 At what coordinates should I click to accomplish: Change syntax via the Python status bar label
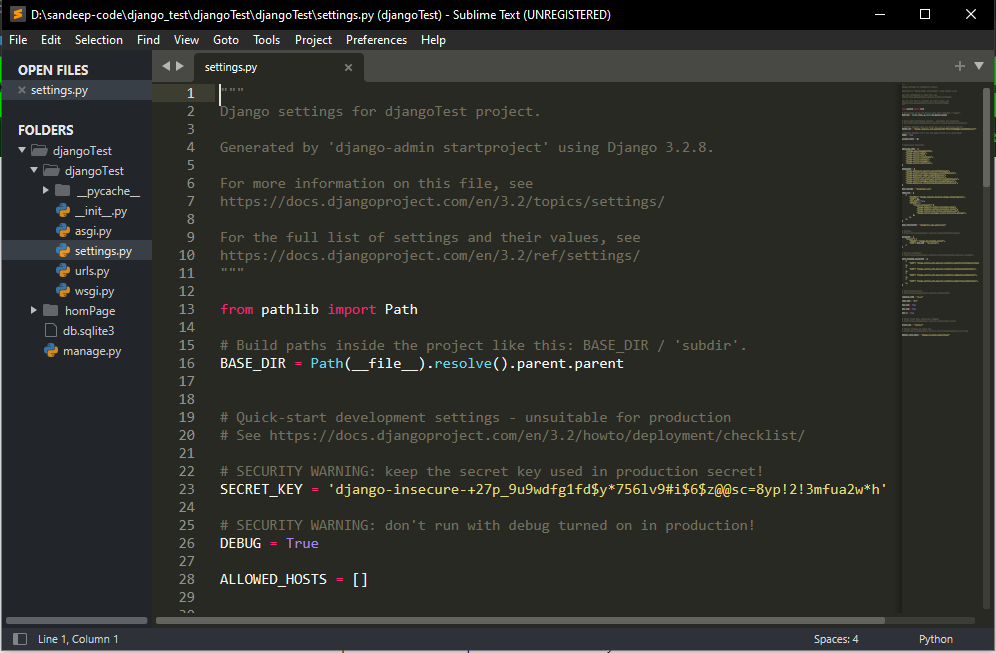(934, 638)
